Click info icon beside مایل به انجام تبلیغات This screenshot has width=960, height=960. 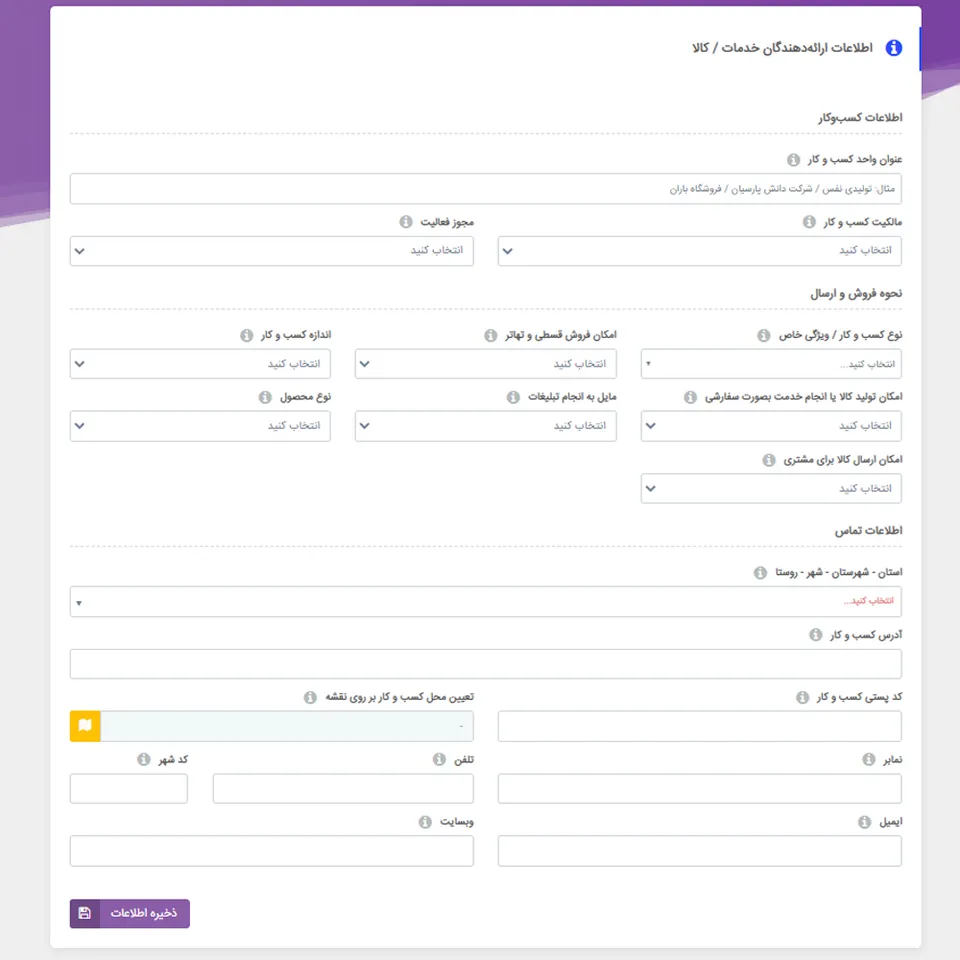click(x=513, y=397)
